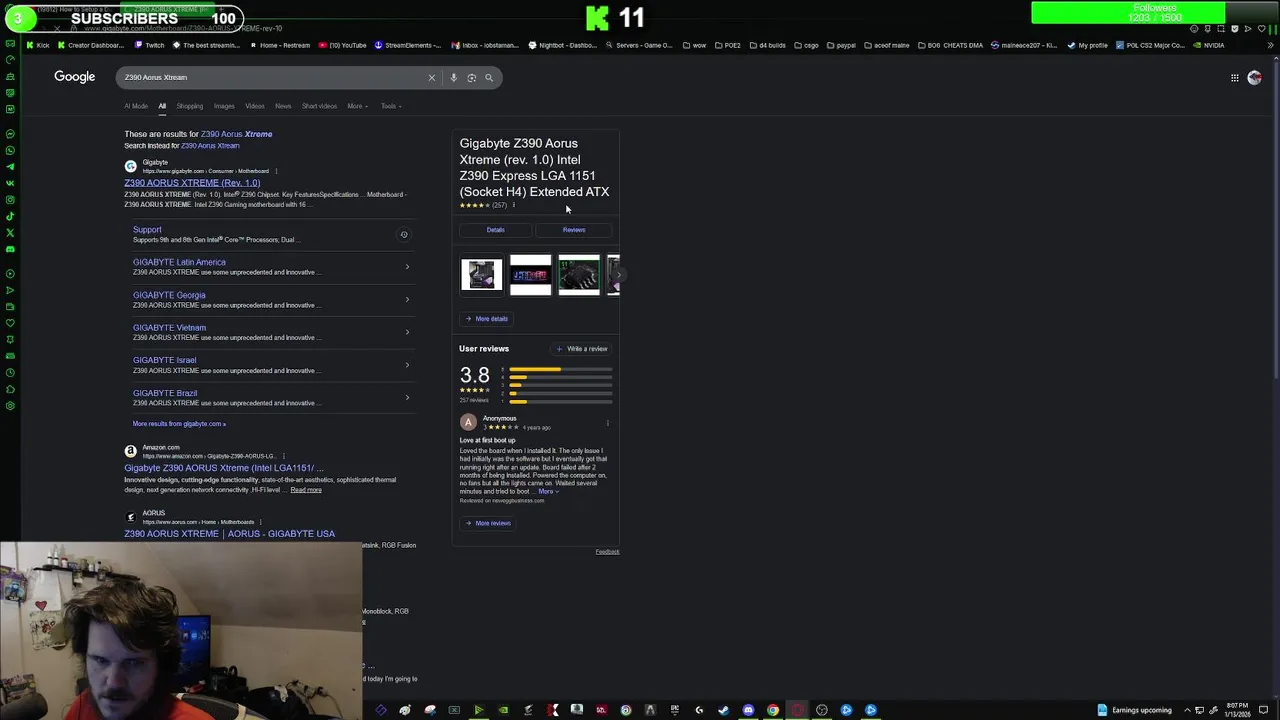Click the Reviews button in product panel

click(x=574, y=230)
